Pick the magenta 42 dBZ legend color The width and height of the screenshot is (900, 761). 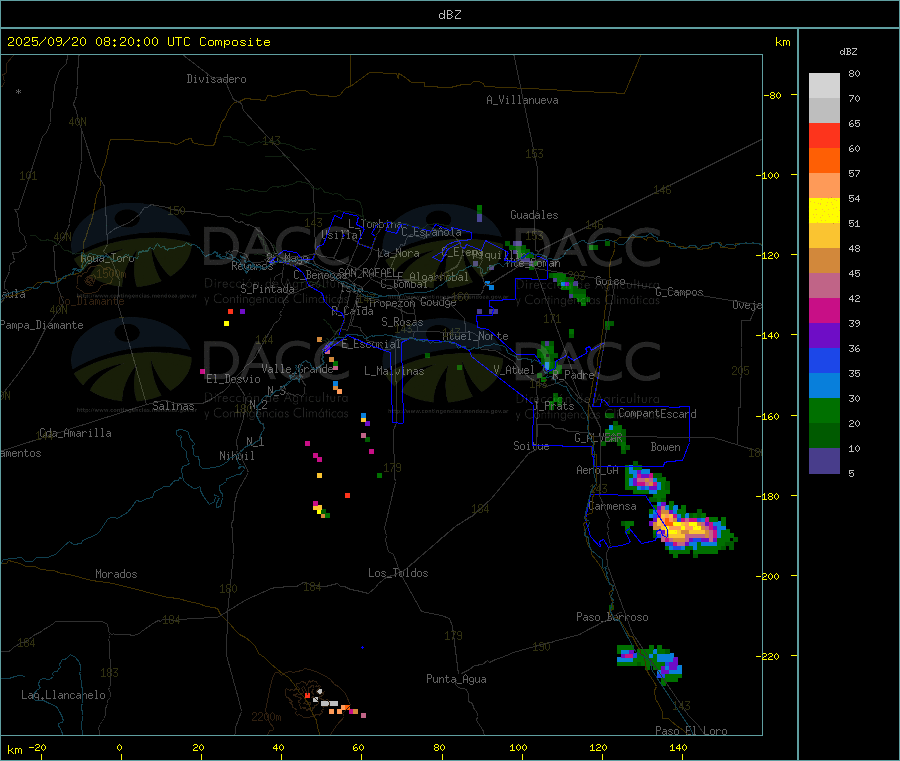(x=824, y=310)
